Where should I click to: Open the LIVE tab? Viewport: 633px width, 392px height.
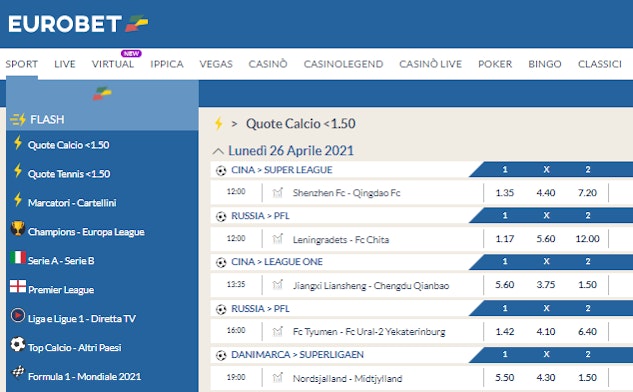(x=65, y=64)
